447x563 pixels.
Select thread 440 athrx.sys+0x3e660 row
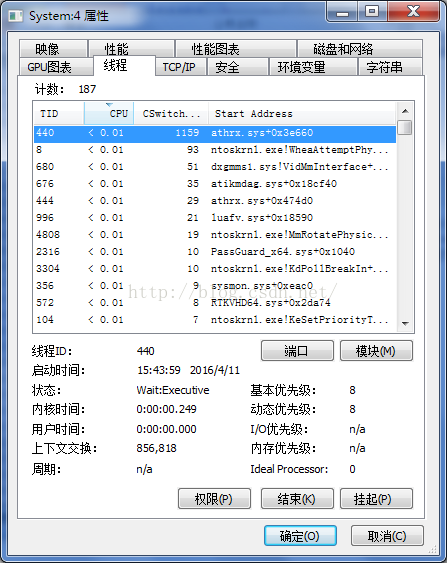[215, 133]
